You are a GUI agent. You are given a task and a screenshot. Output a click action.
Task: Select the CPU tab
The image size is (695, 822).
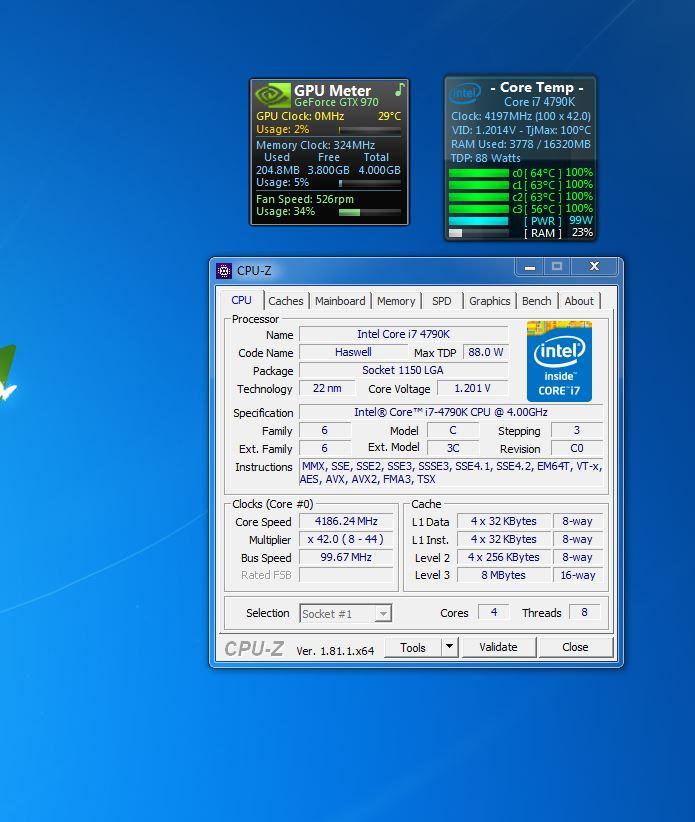242,300
